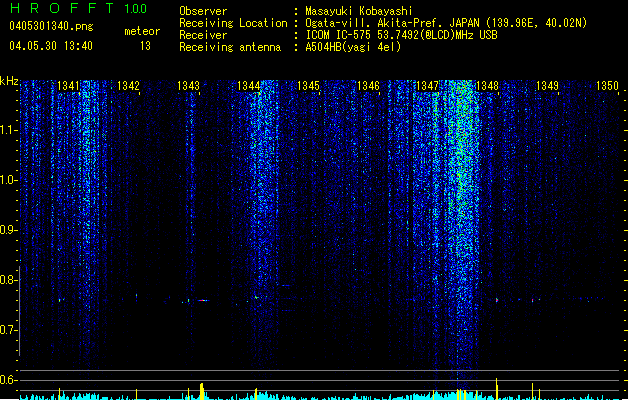Click the red meteor echo after 1343
Image resolution: width=629 pixels, height=400 pixels.
pos(203,300)
